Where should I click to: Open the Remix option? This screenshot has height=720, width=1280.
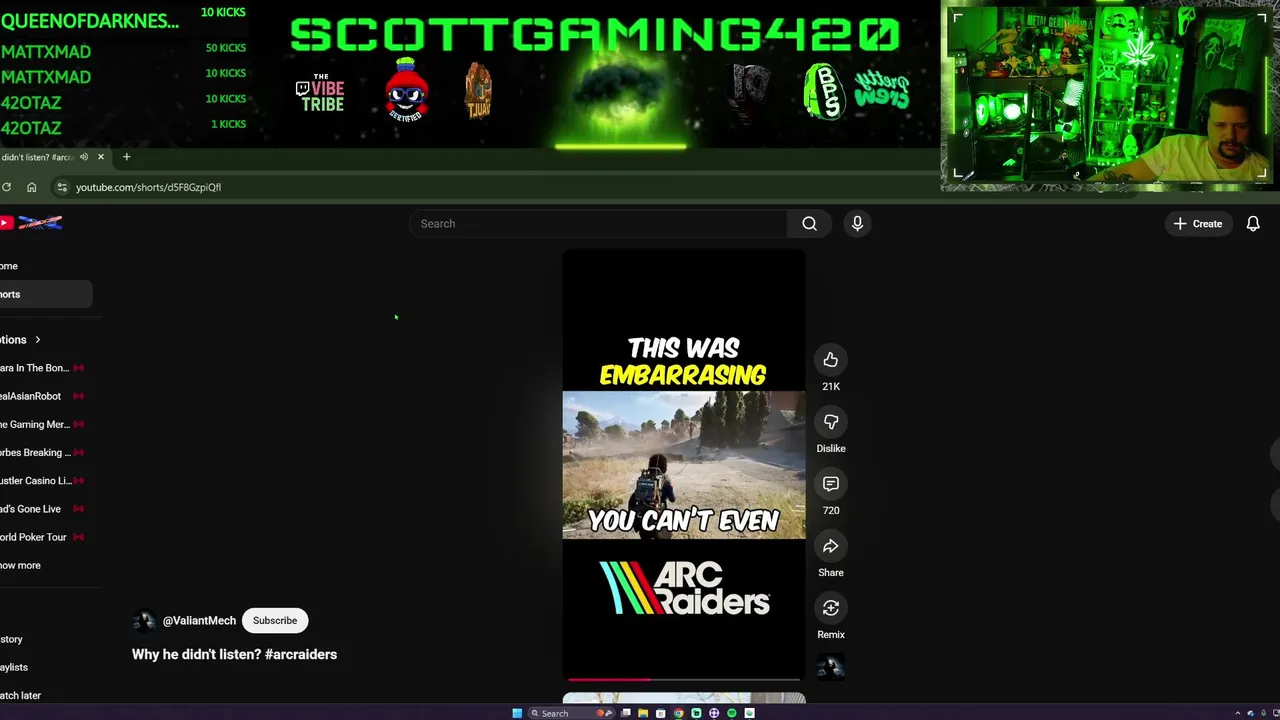click(830, 608)
